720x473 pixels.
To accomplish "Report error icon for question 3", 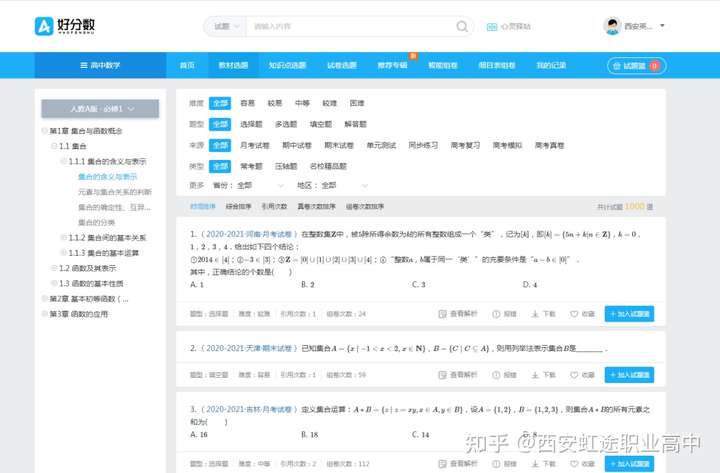I will click(x=496, y=464).
